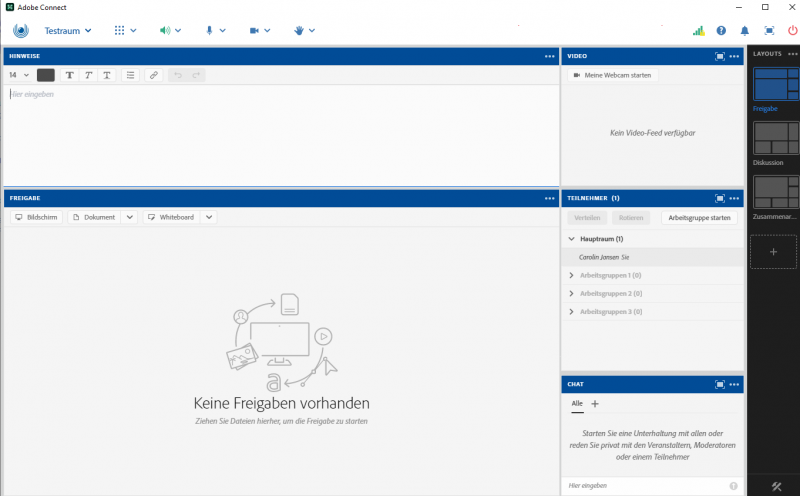Viewport: 800px width, 496px height.
Task: Click the Rotieren button
Action: pos(631,217)
